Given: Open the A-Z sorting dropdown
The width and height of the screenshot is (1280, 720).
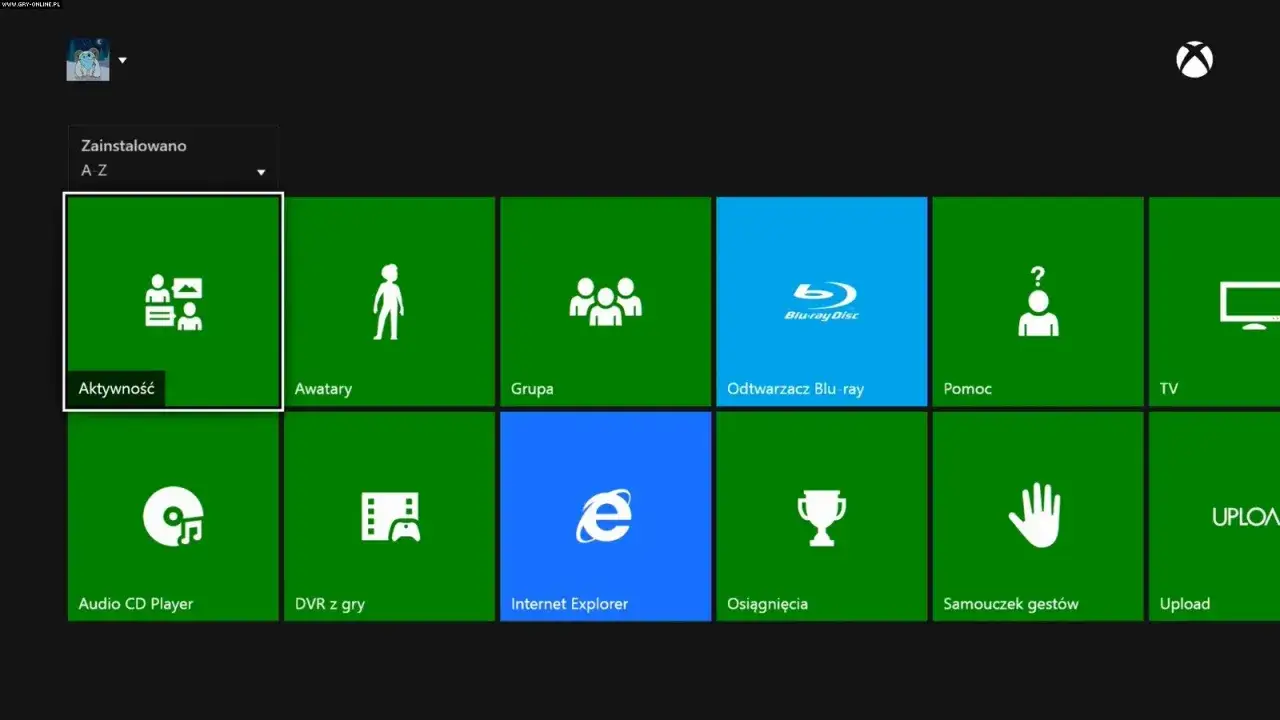Looking at the screenshot, I should 260,170.
